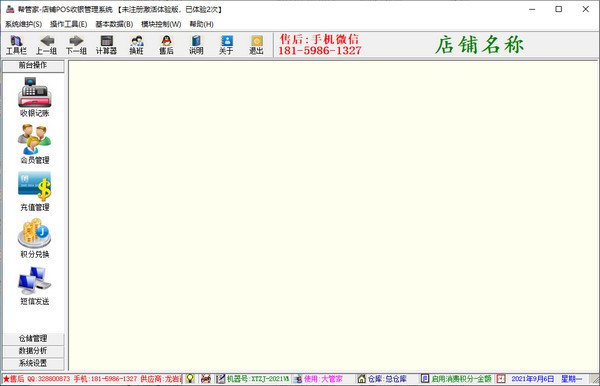Click the date 2021年9月6日 in status bar
The width and height of the screenshot is (600, 386).
pyautogui.click(x=533, y=379)
